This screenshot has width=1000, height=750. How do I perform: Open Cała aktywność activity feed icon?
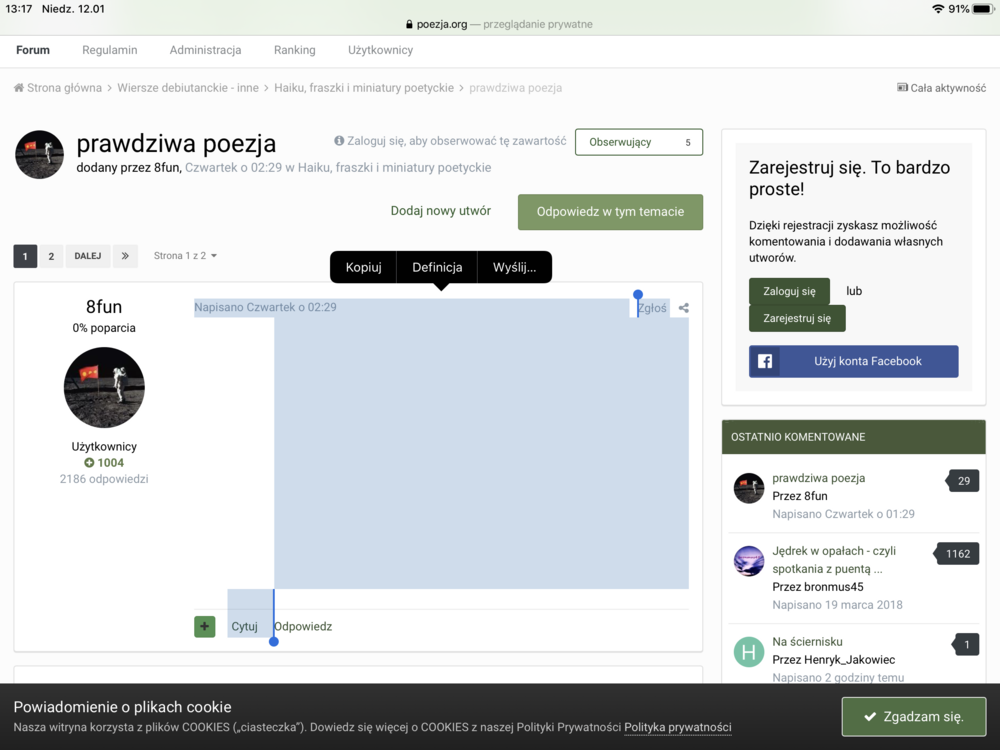pos(903,88)
